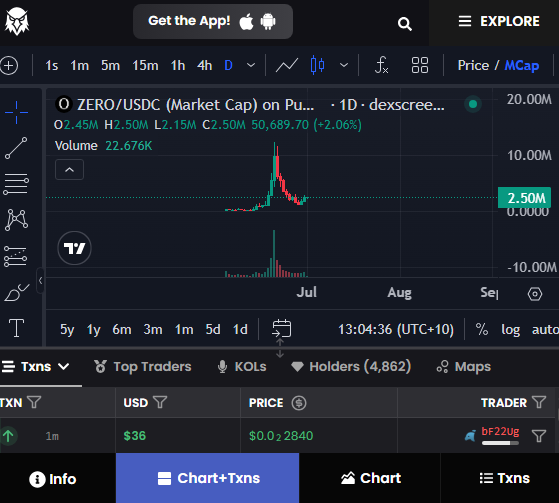This screenshot has height=503, width=559.
Task: Select the Fibonacci retracement tool
Action: click(16, 184)
